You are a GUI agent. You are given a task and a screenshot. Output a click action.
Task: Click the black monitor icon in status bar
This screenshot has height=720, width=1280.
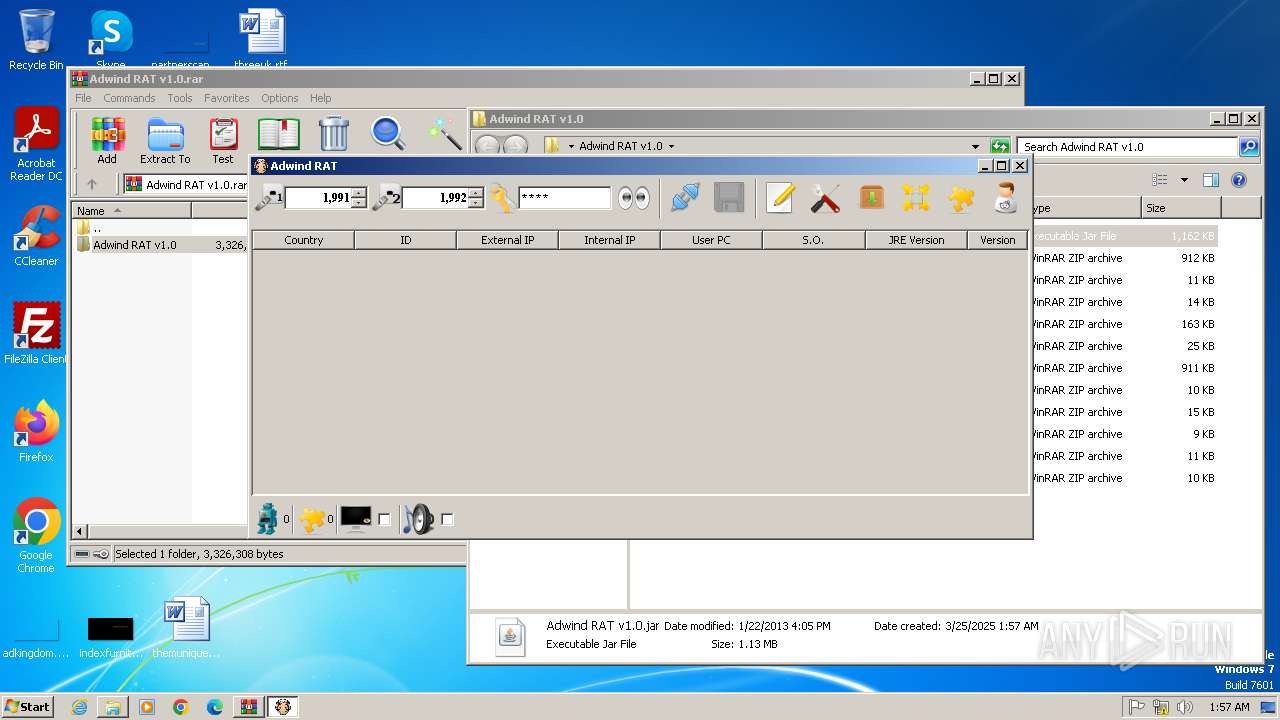[356, 519]
